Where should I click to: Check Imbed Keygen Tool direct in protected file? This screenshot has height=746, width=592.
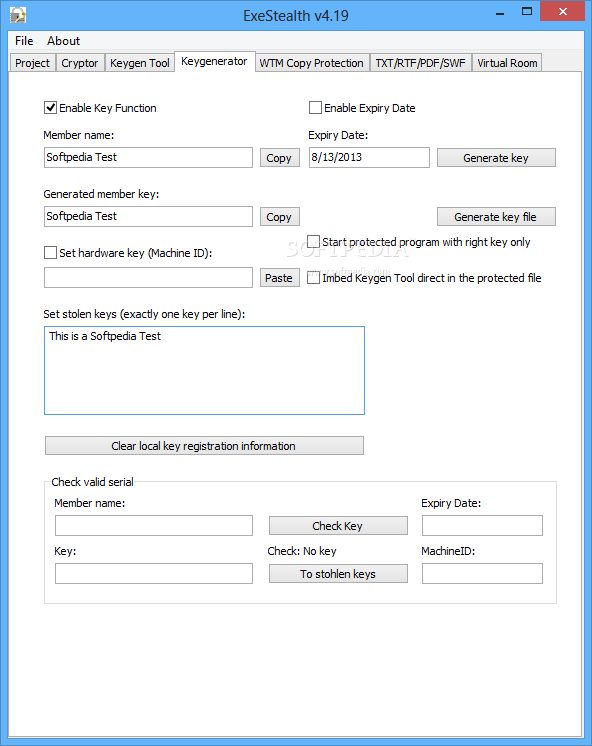coord(313,278)
